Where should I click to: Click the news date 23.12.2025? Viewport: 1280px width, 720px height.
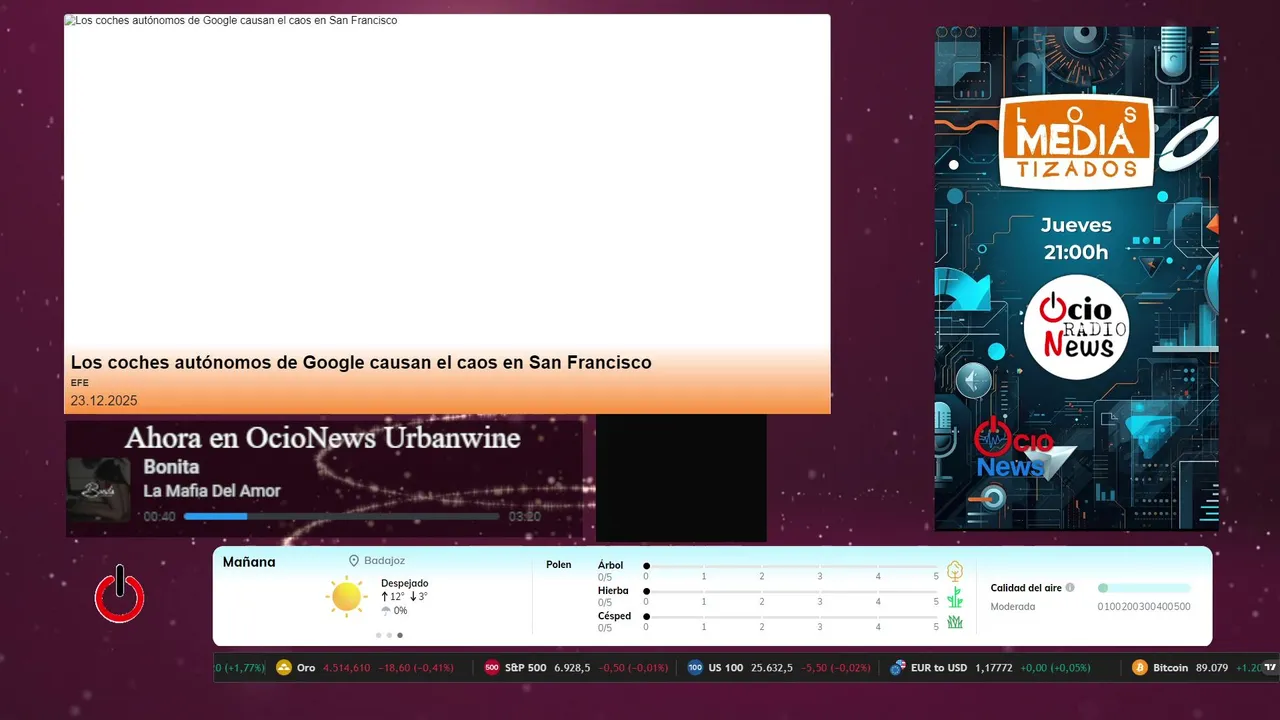(103, 401)
